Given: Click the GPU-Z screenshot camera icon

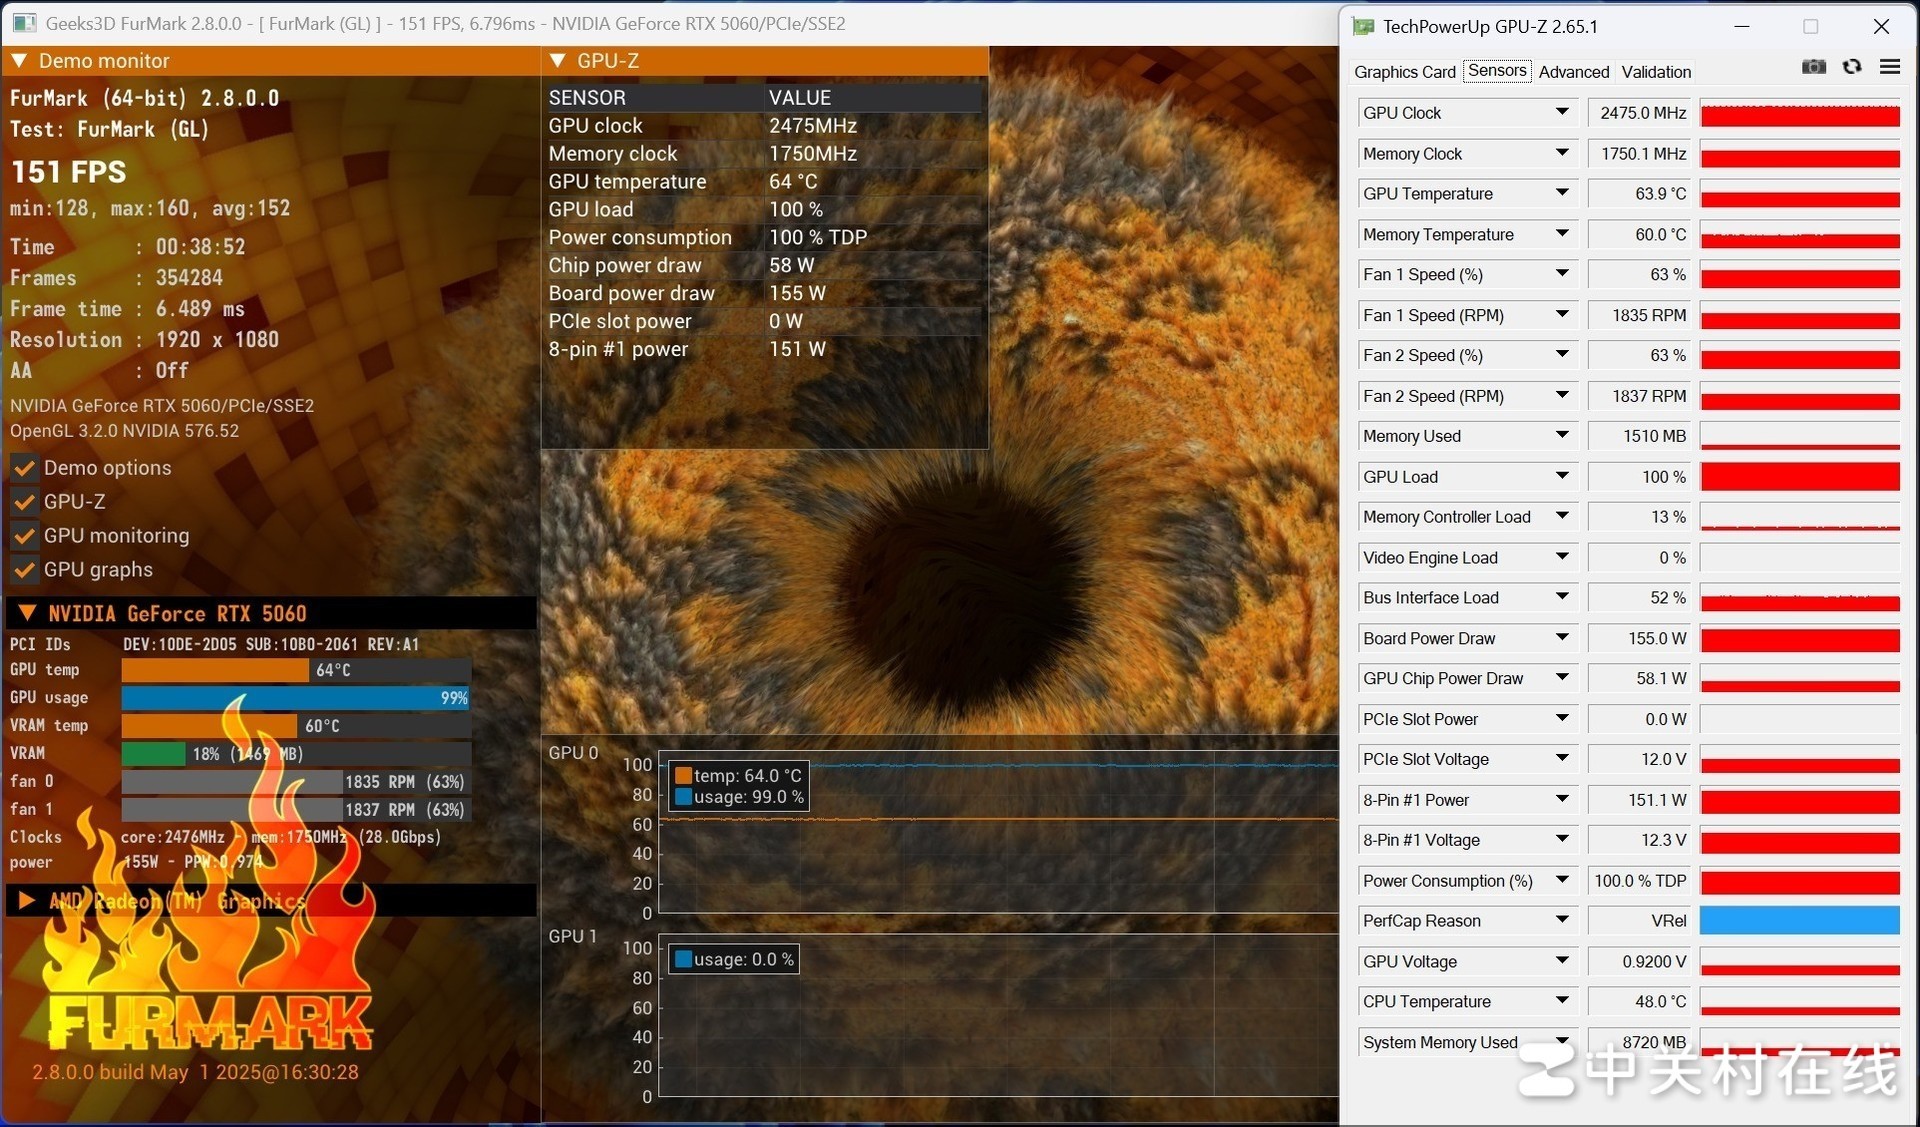Looking at the screenshot, I should coord(1814,67).
